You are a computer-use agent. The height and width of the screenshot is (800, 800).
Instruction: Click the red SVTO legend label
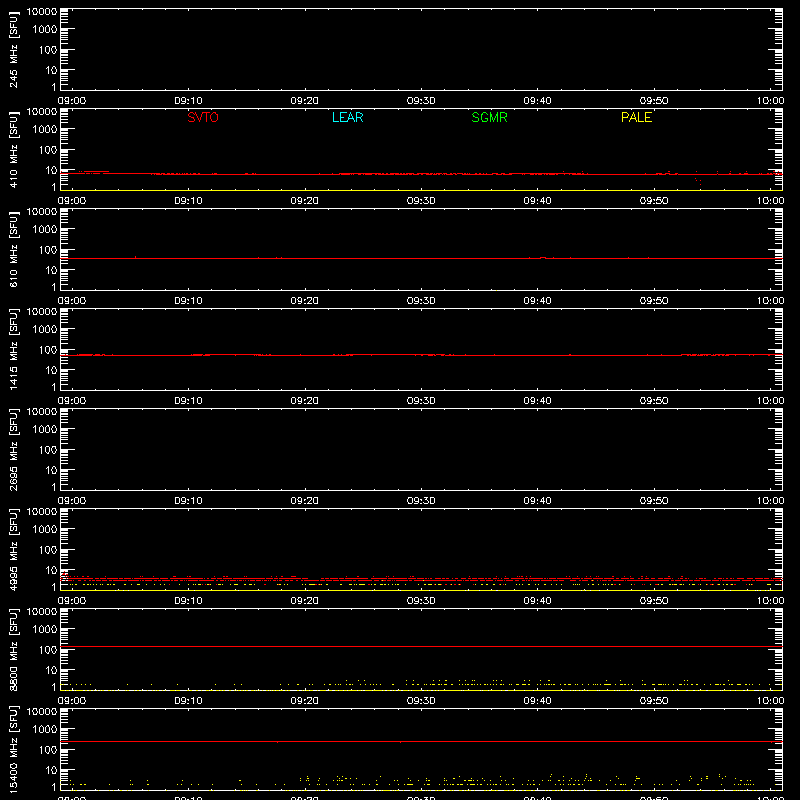pyautogui.click(x=203, y=117)
